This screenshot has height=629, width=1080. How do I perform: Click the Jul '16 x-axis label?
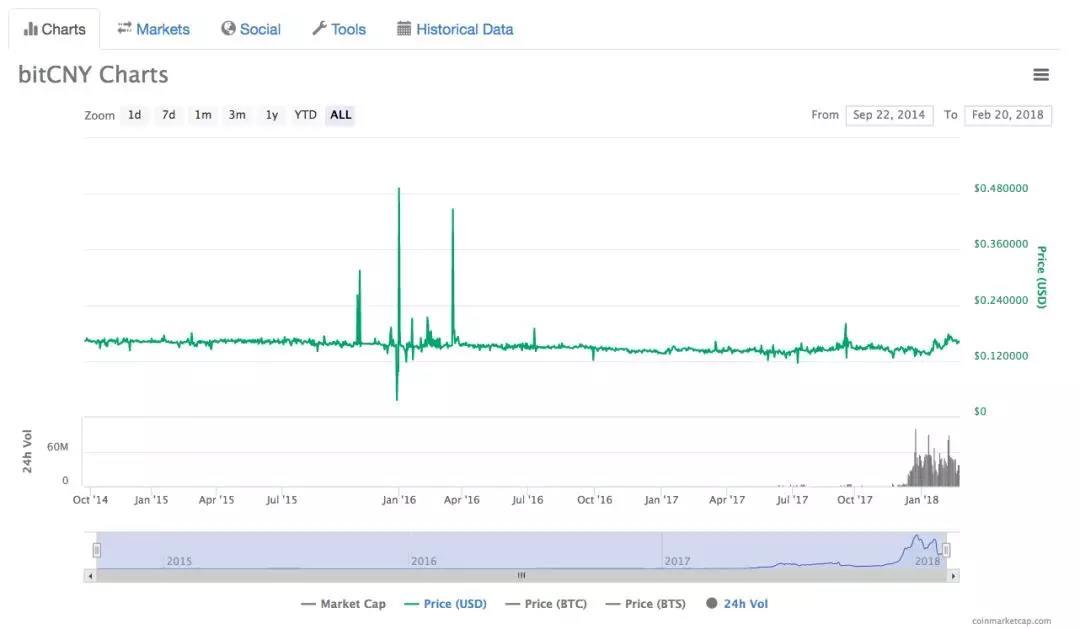(527, 499)
